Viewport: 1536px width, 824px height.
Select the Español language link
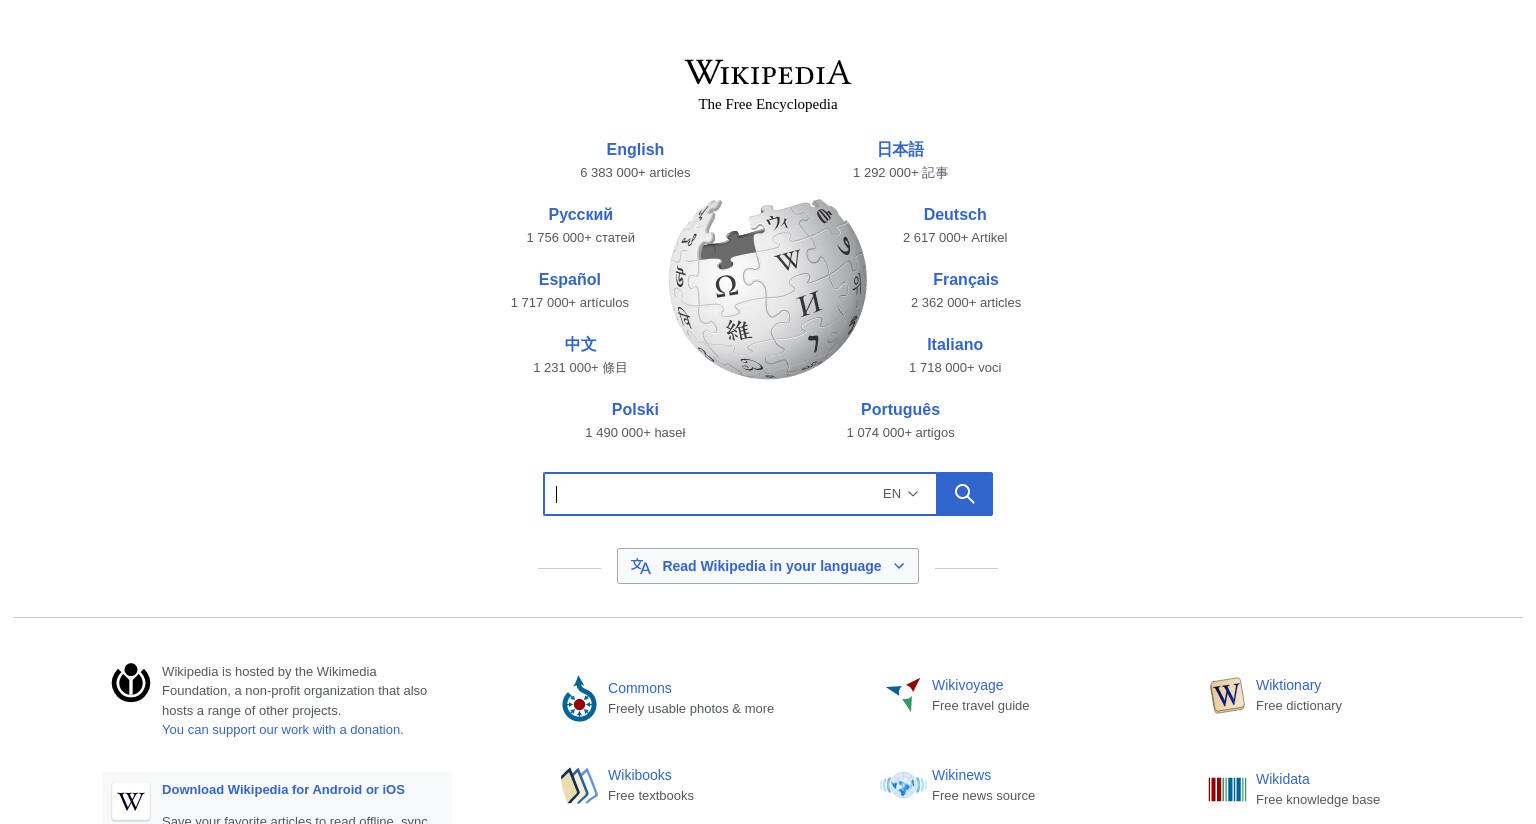(x=569, y=279)
